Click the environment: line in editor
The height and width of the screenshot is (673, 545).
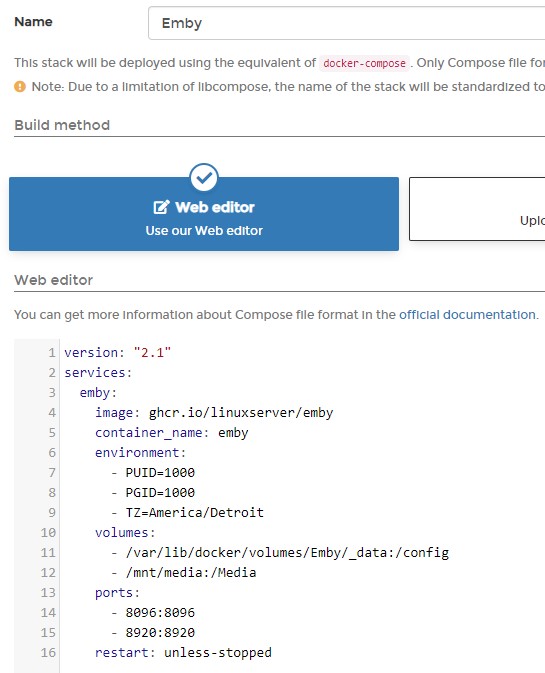click(x=140, y=452)
